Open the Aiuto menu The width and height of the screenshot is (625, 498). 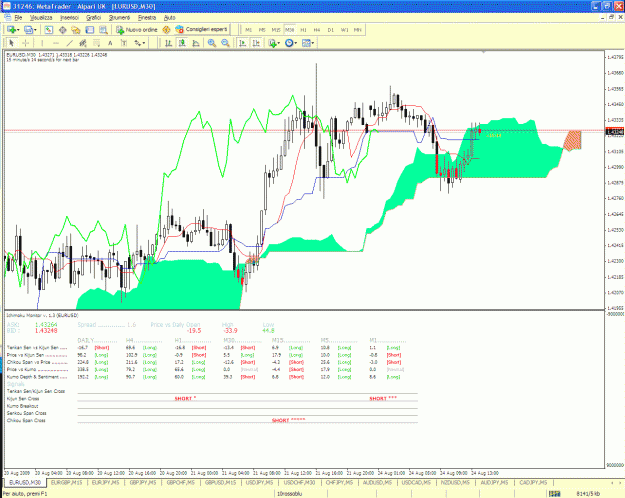point(169,18)
